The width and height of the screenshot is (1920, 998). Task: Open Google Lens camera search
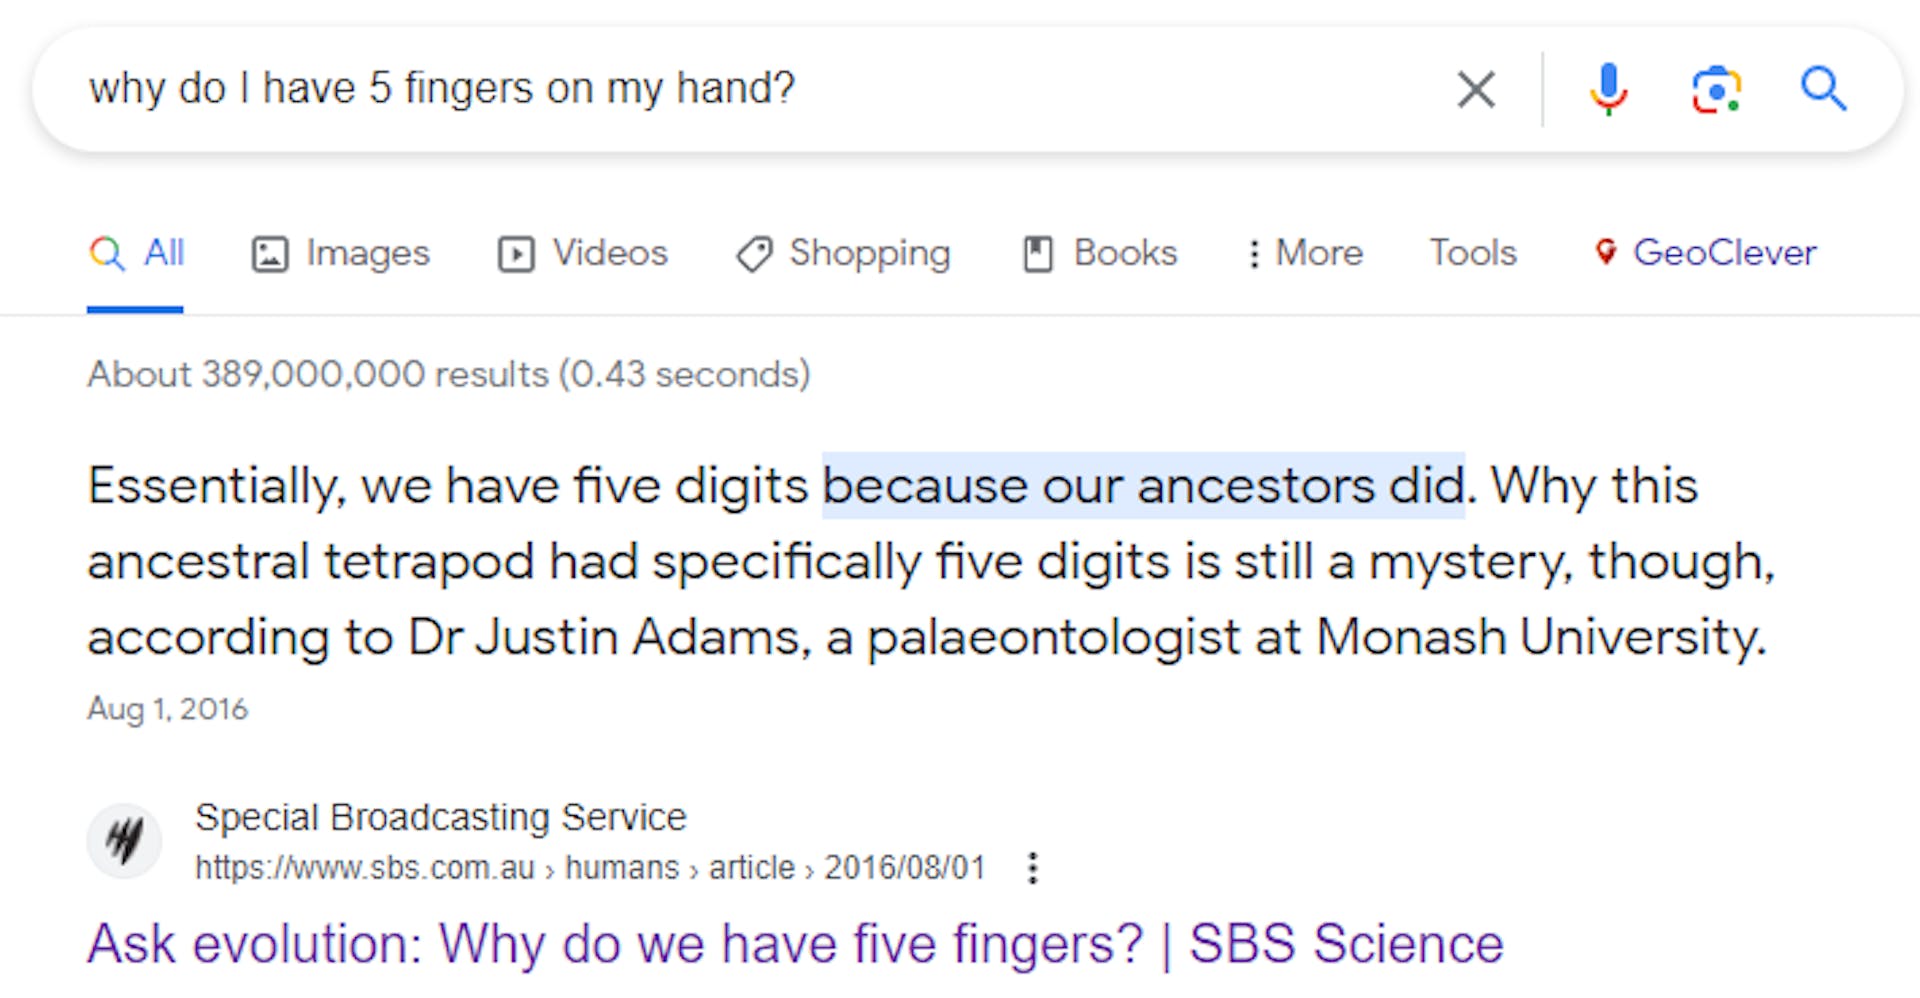click(1716, 89)
